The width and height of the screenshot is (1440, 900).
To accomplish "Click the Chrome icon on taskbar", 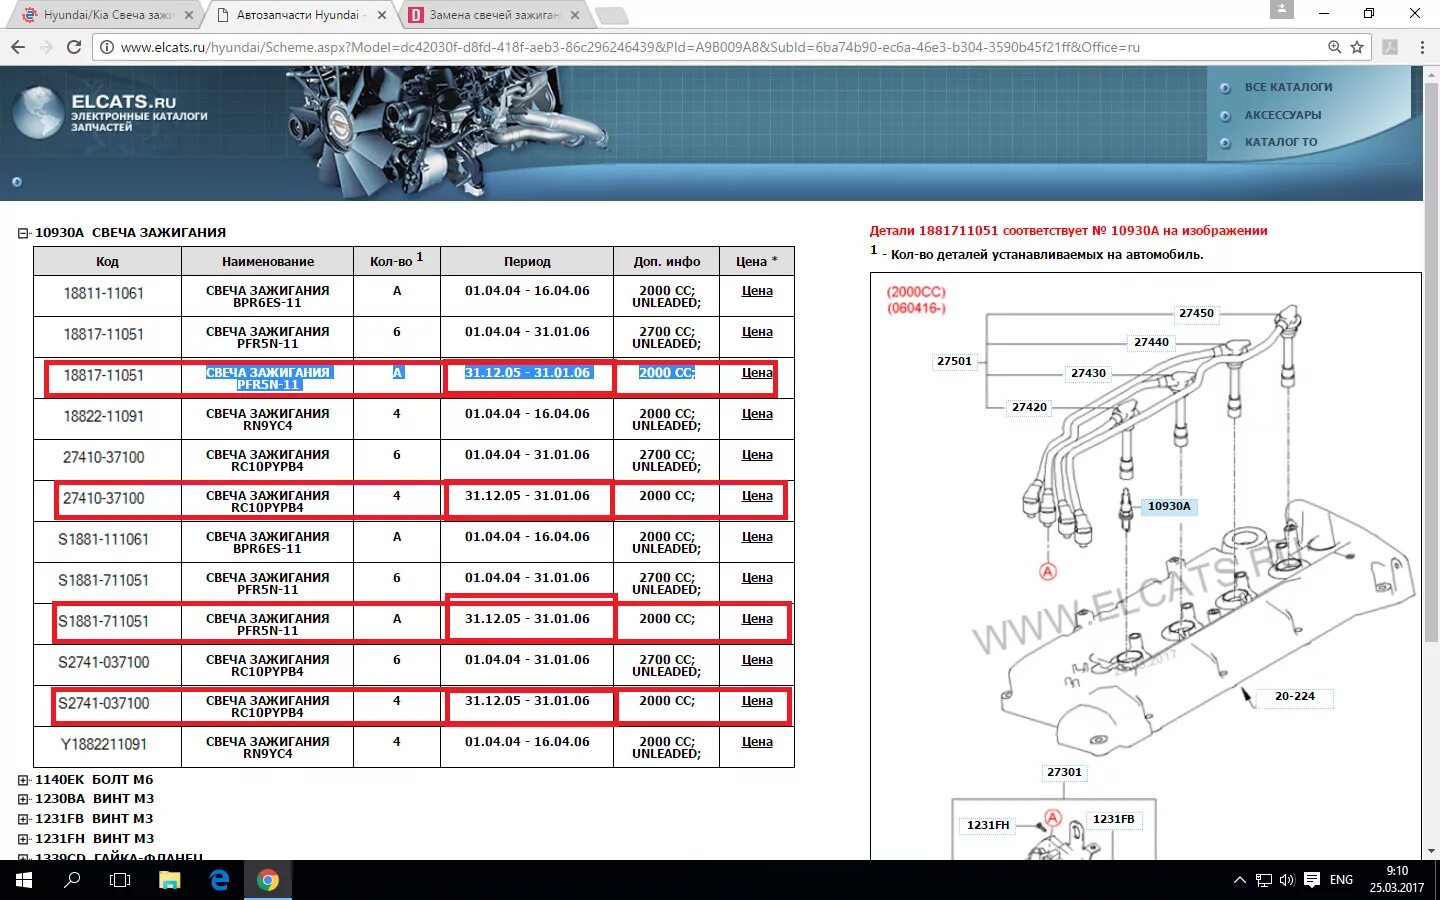I will click(x=267, y=880).
